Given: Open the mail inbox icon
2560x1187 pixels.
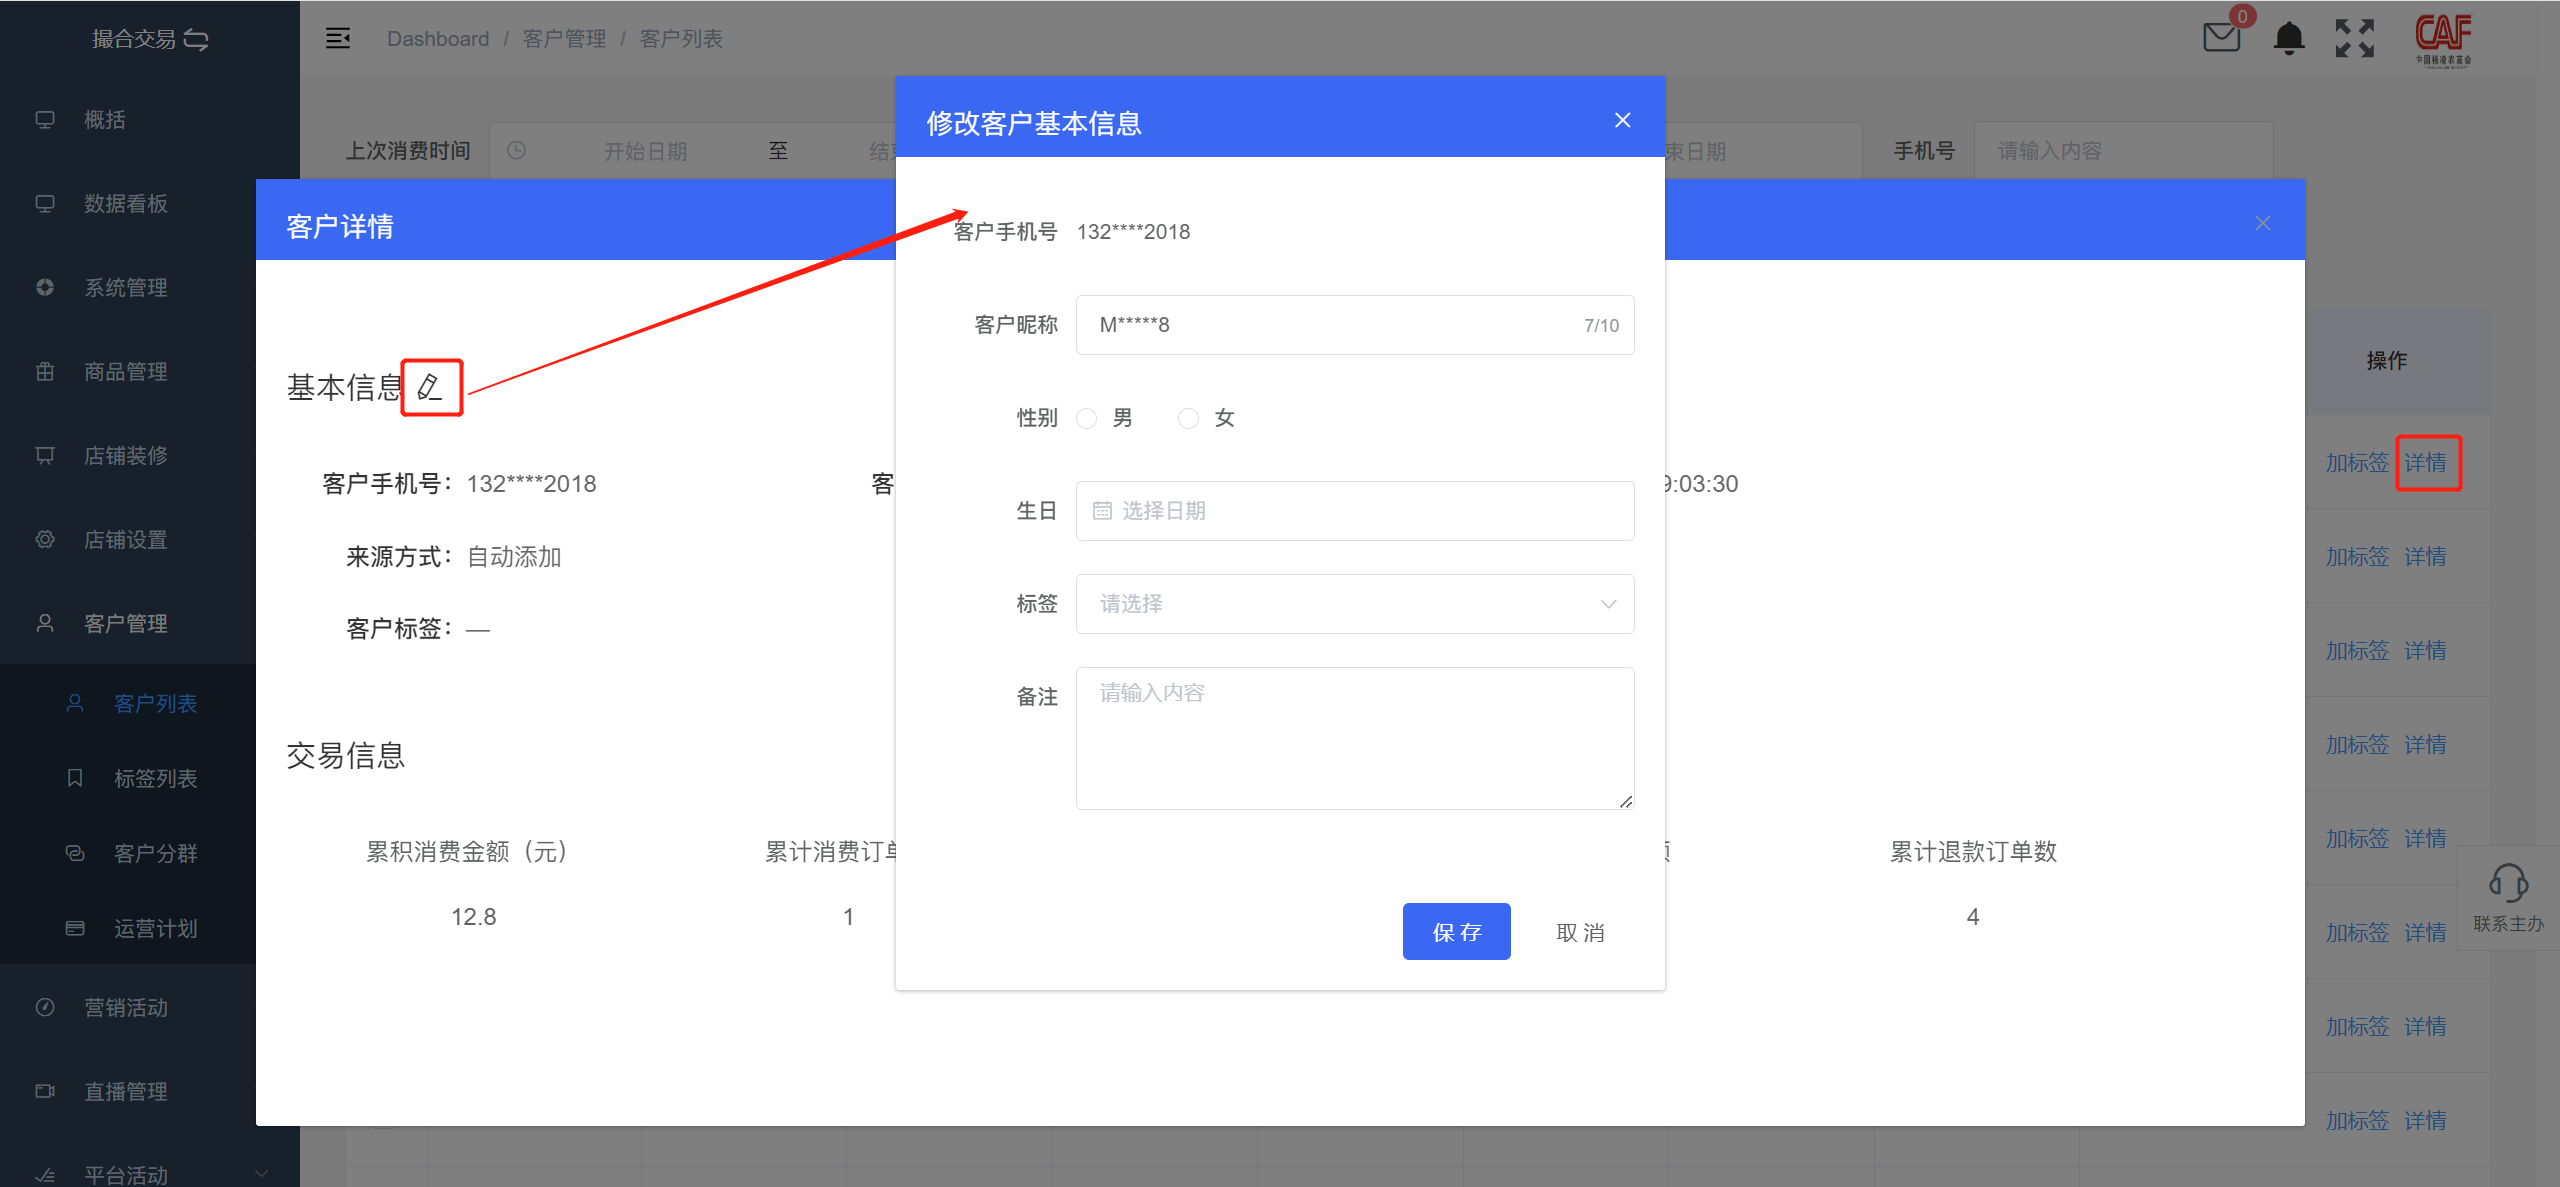Looking at the screenshot, I should click(x=2221, y=38).
